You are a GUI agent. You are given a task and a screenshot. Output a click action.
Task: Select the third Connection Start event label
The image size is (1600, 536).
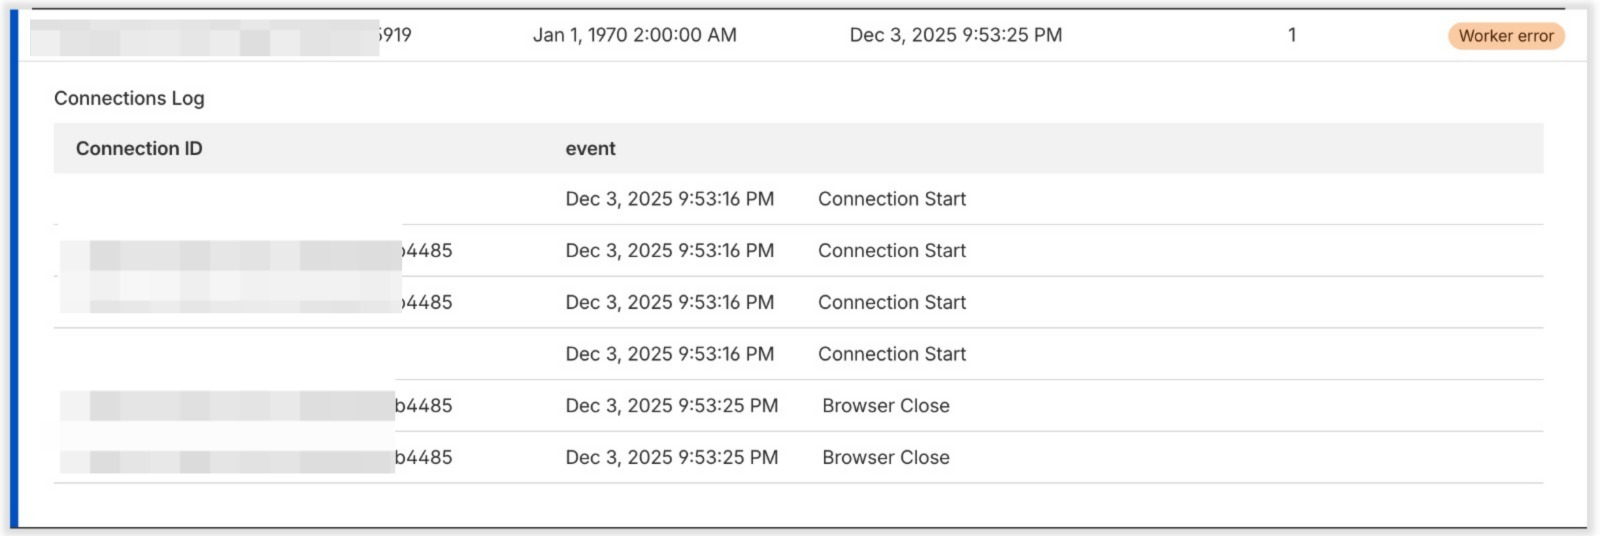click(891, 302)
